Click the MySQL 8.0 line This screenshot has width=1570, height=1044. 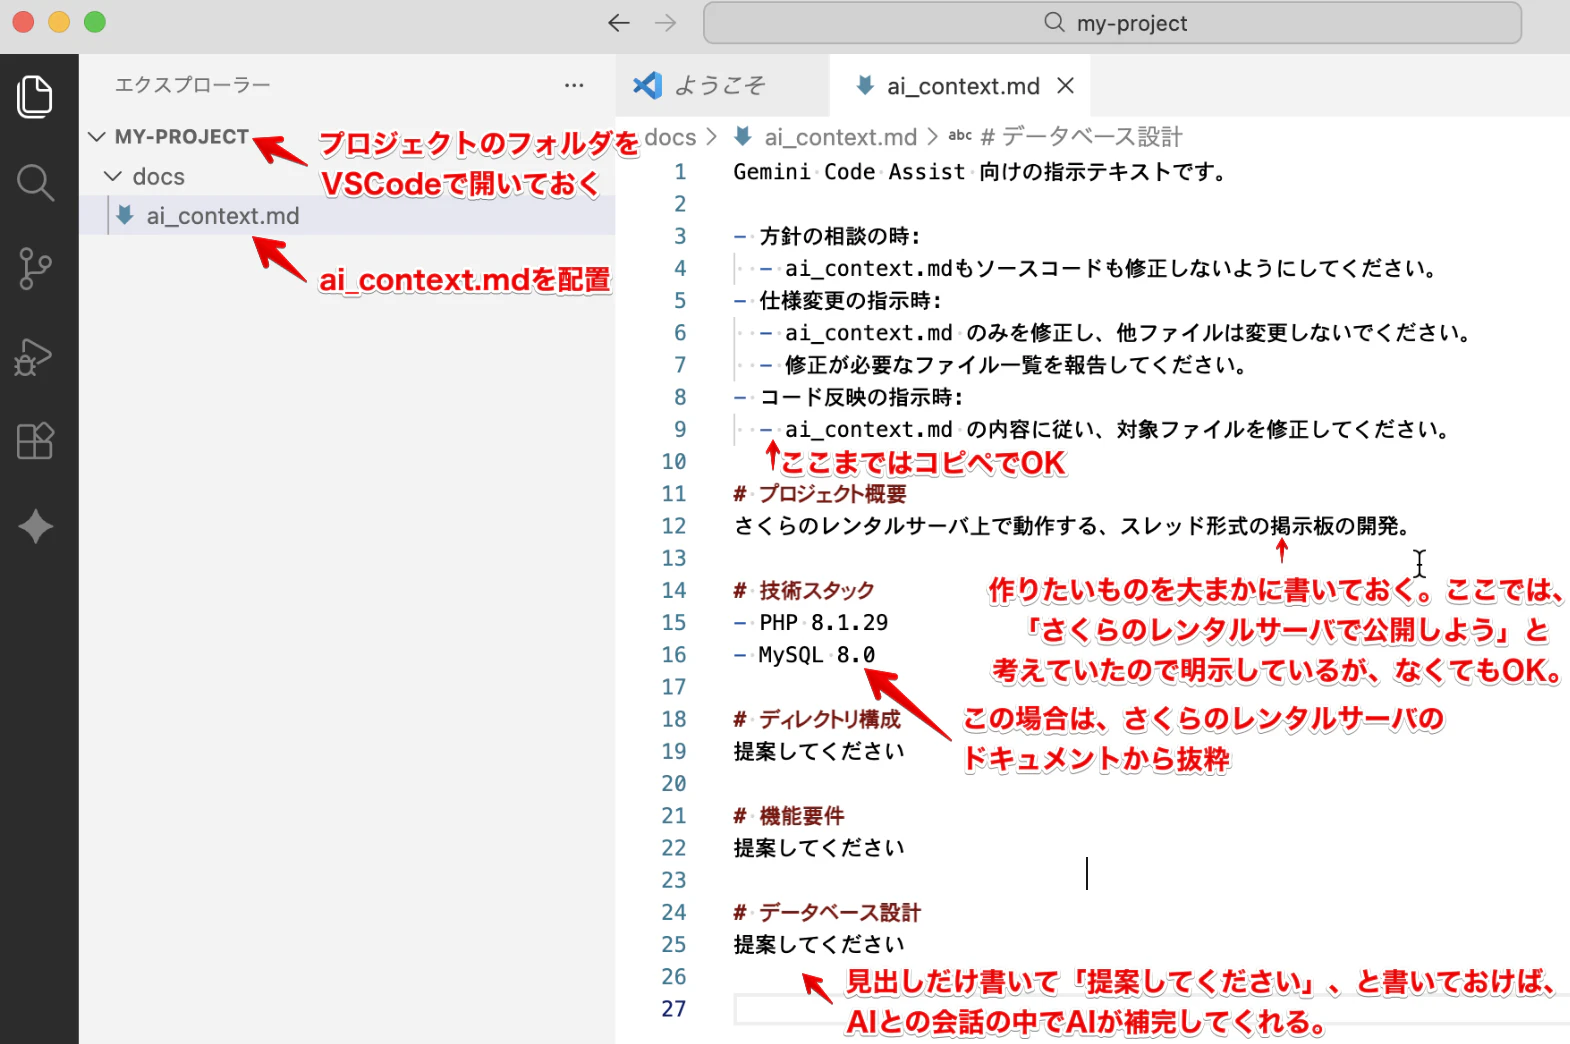pyautogui.click(x=804, y=655)
